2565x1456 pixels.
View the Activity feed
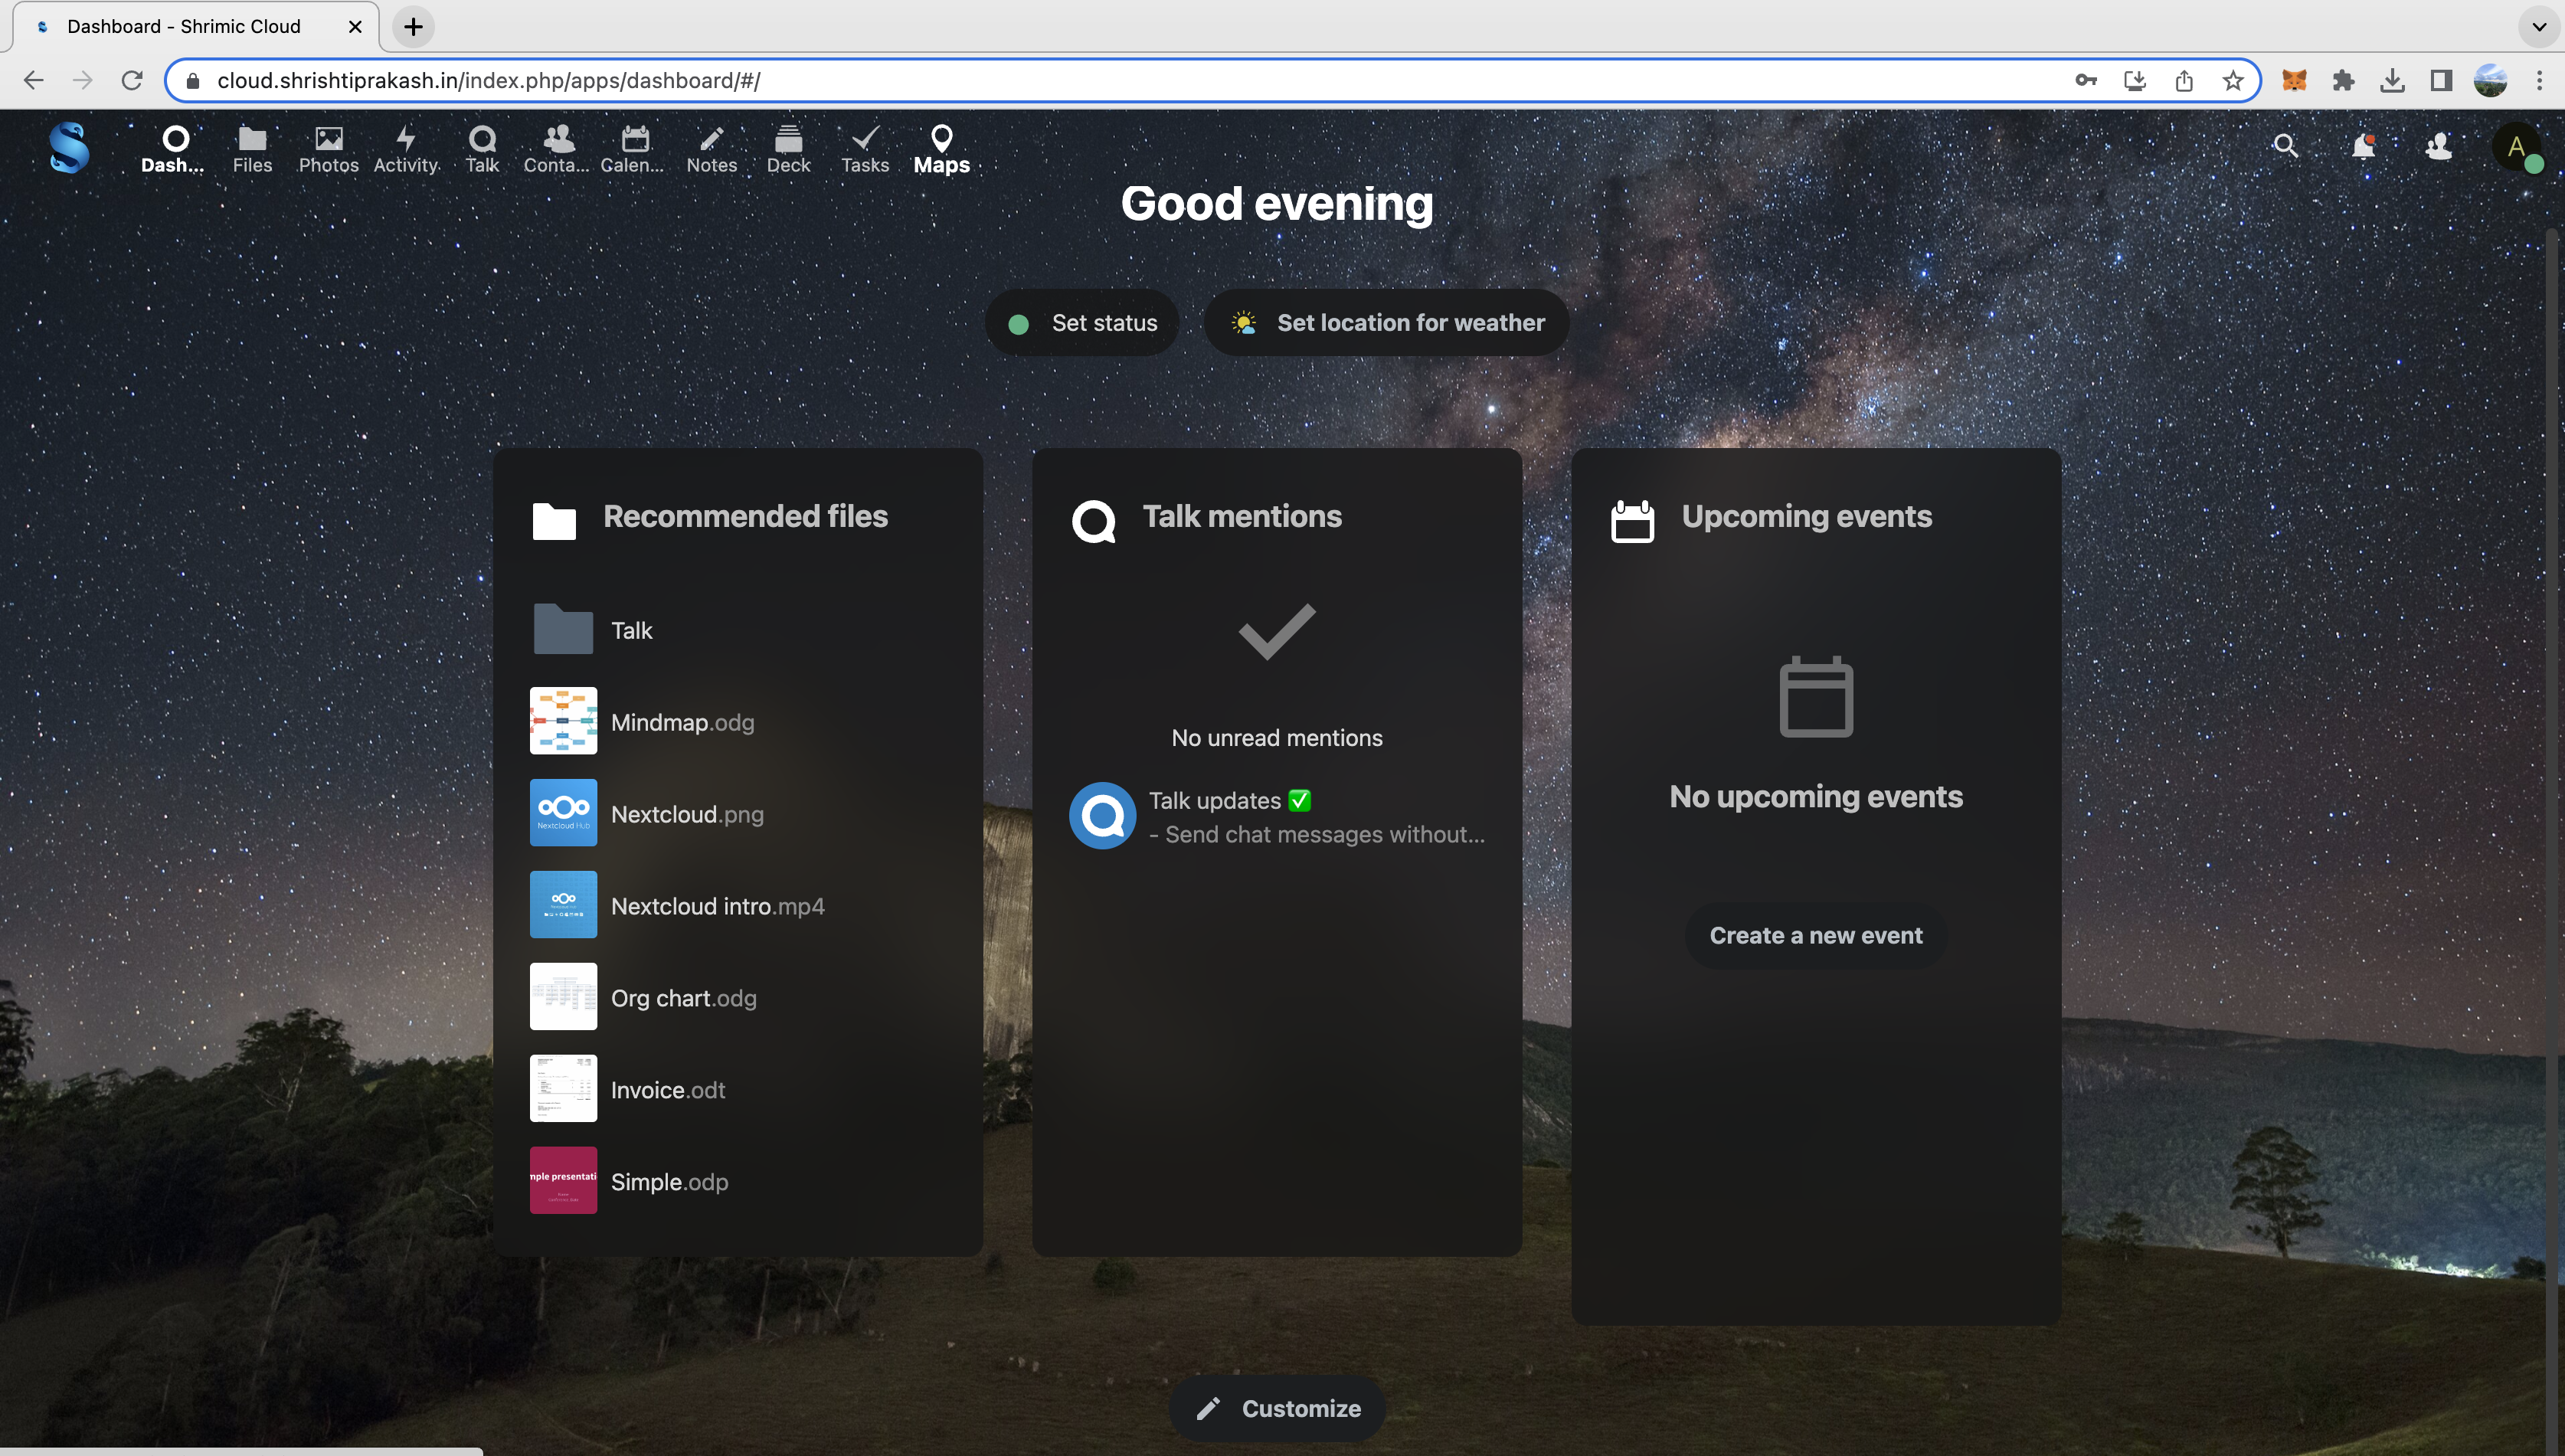[405, 148]
